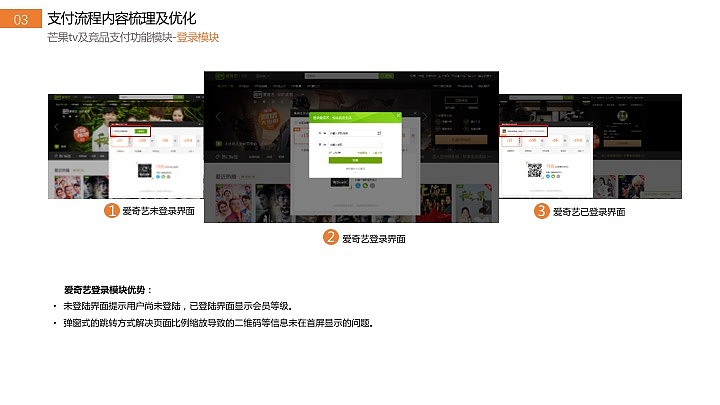Click the QR code placeholder in left screenshot
The width and height of the screenshot is (720, 405).
145,170
